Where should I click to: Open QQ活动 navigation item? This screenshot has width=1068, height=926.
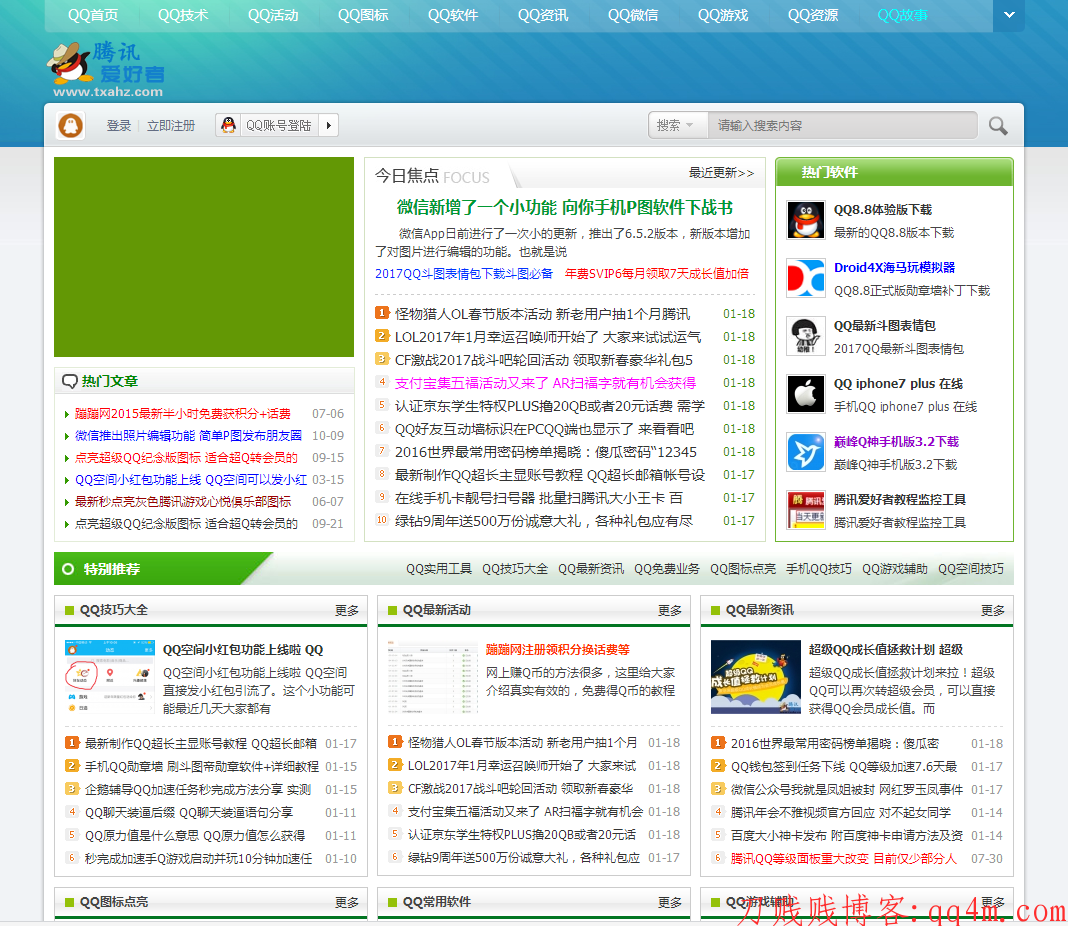(273, 15)
